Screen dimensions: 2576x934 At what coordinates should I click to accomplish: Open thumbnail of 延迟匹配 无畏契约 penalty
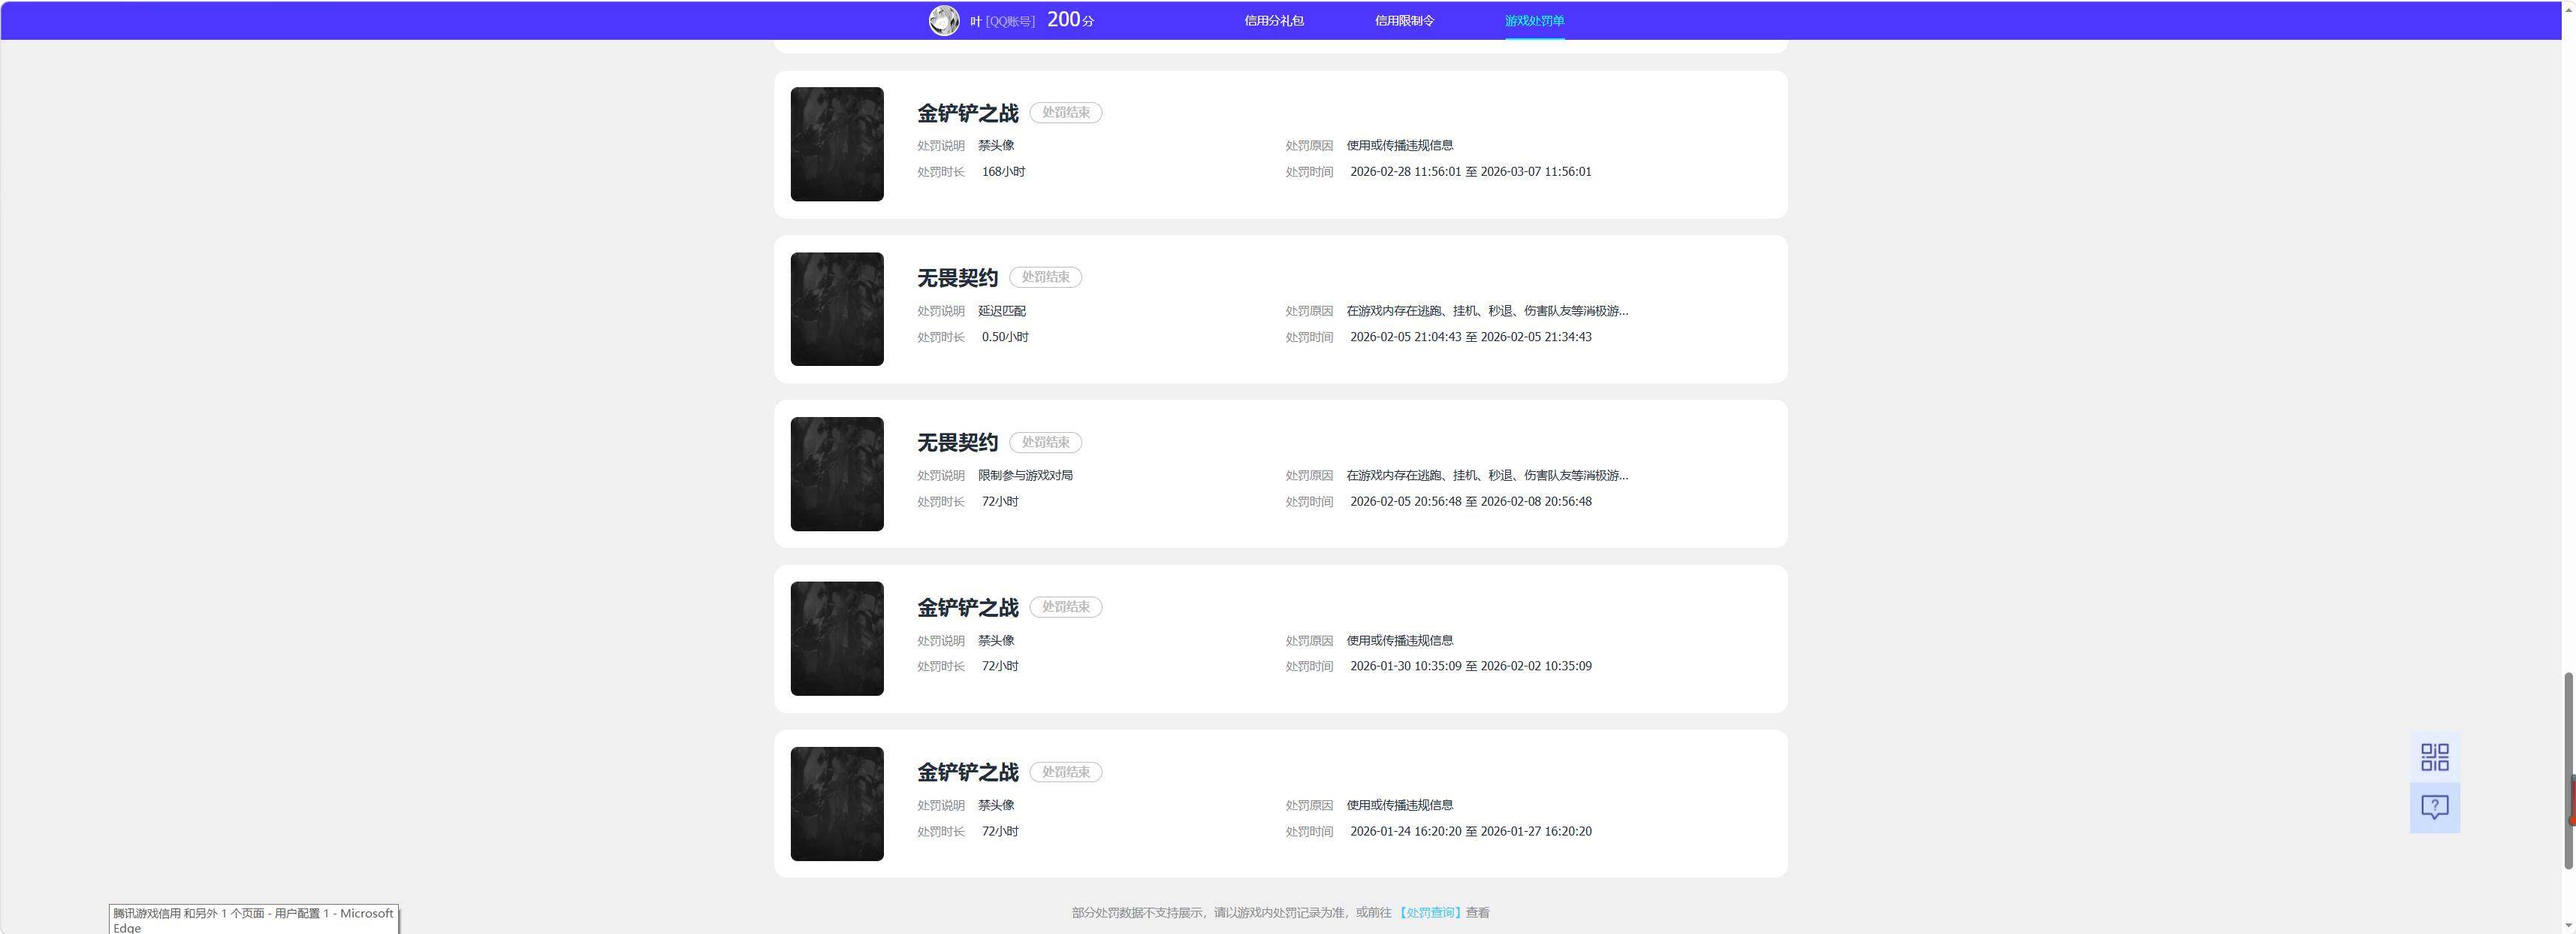click(x=837, y=309)
